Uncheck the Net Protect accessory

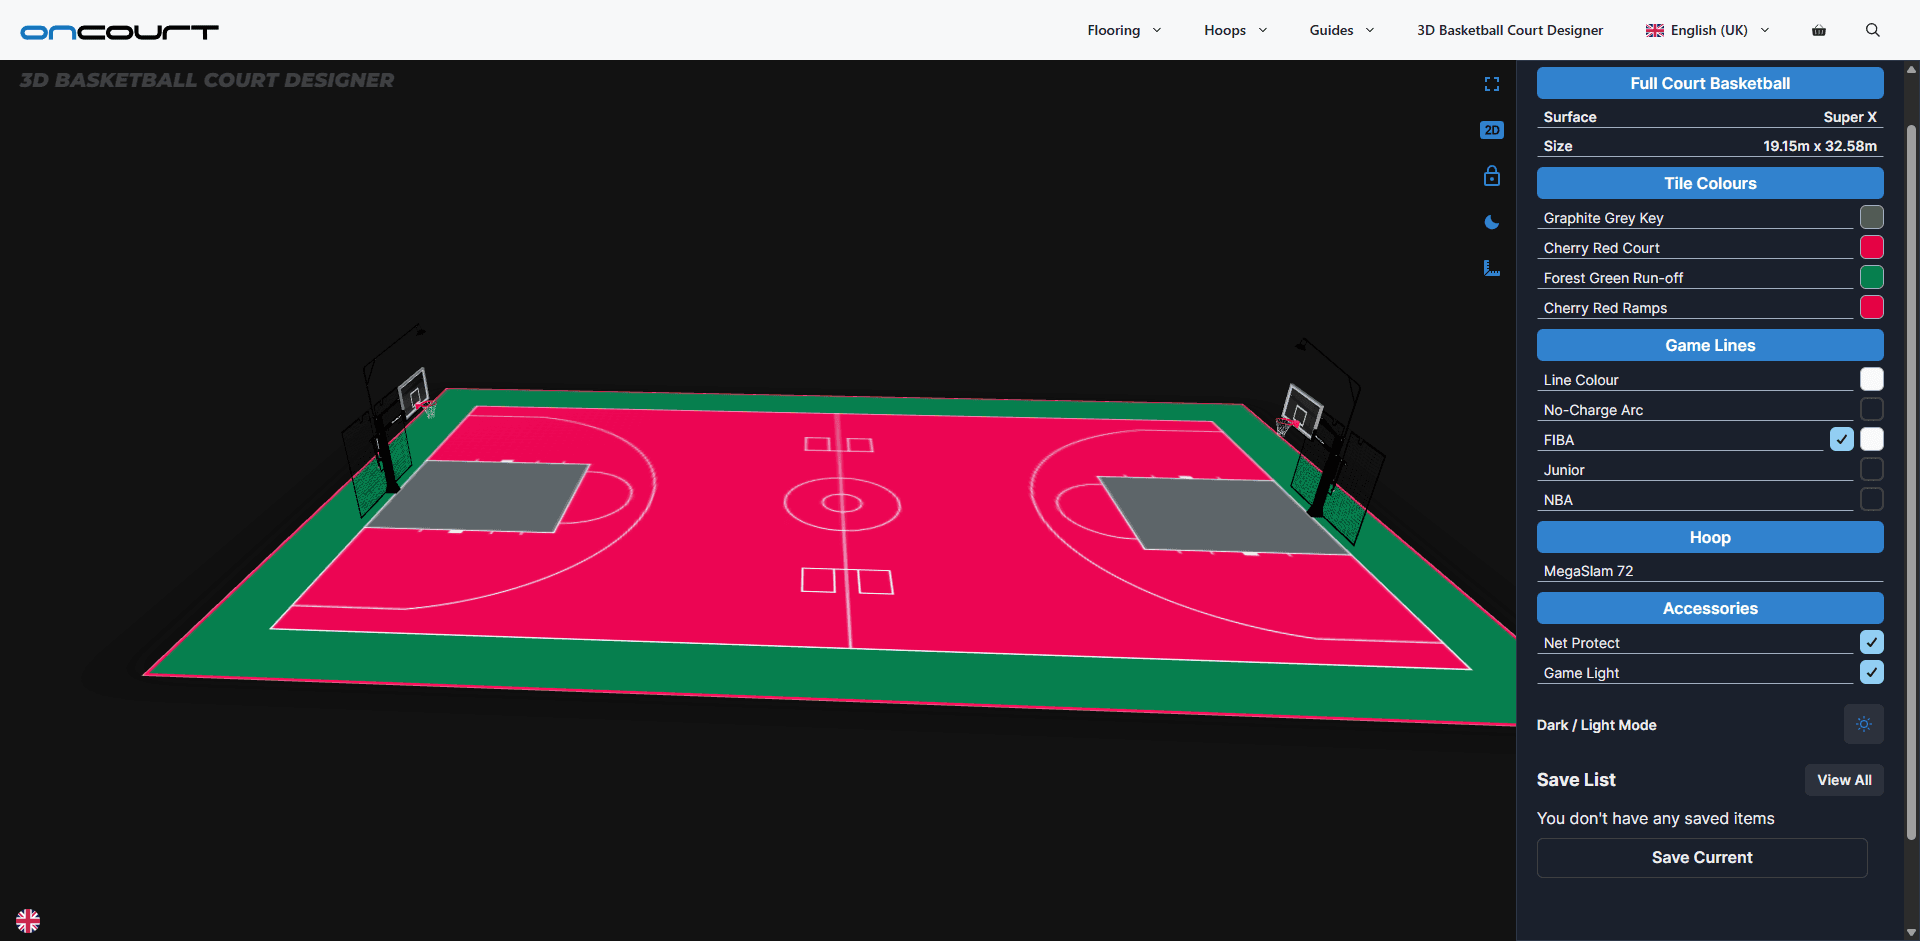[1871, 642]
